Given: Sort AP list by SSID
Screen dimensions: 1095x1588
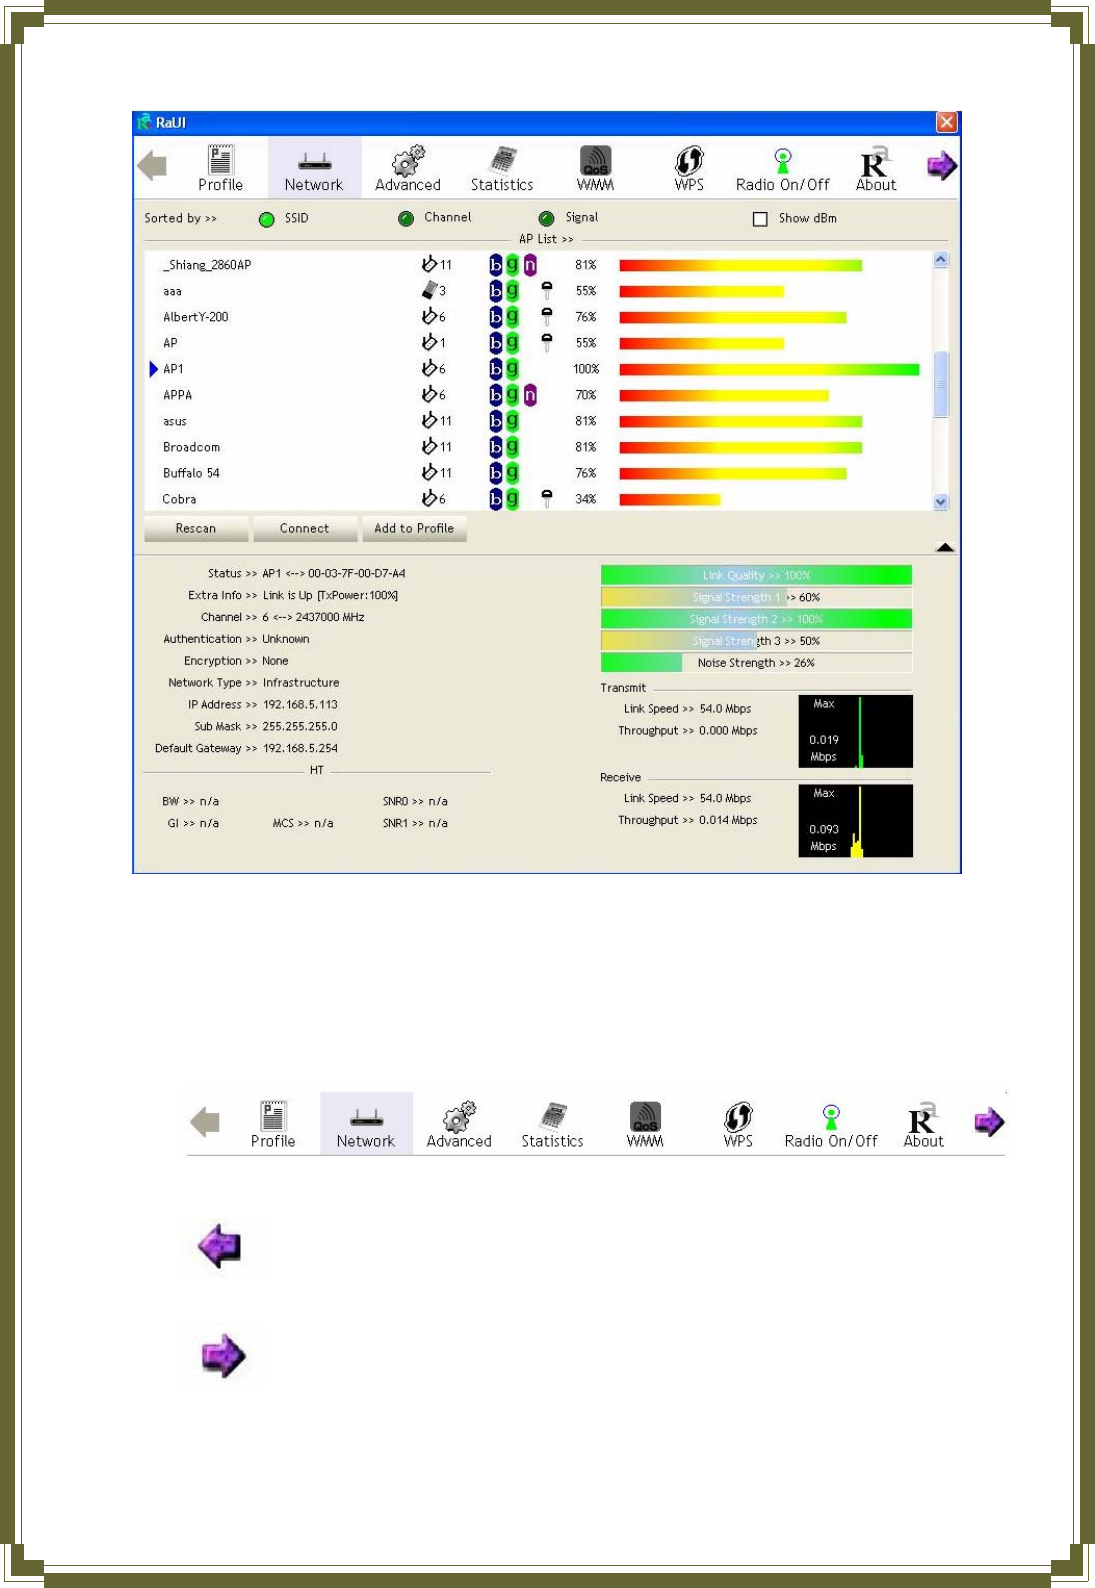Looking at the screenshot, I should [267, 219].
